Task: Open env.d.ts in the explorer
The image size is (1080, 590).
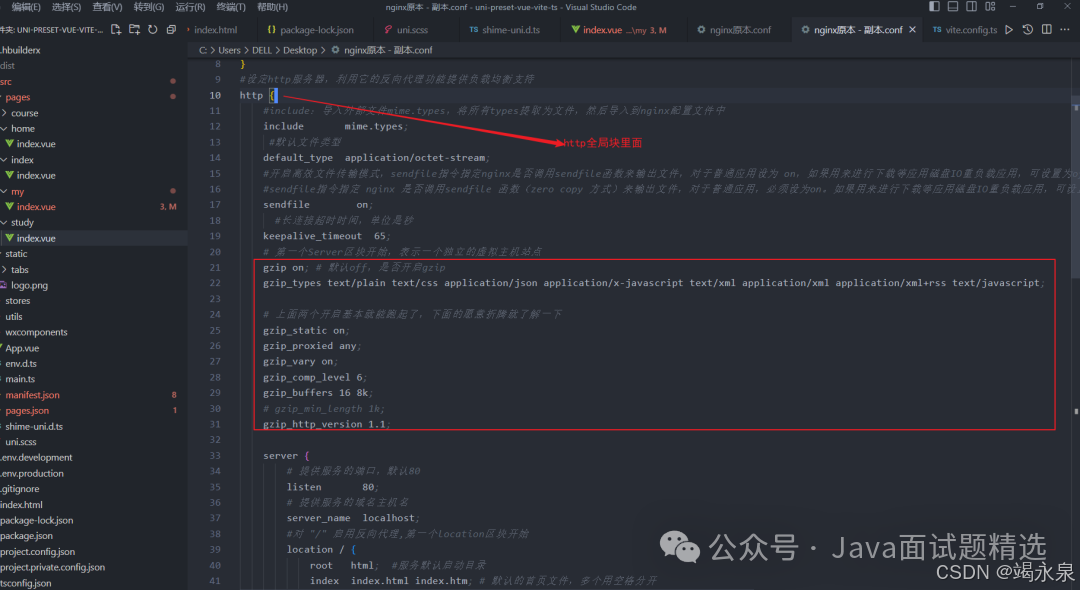Action: (21, 364)
